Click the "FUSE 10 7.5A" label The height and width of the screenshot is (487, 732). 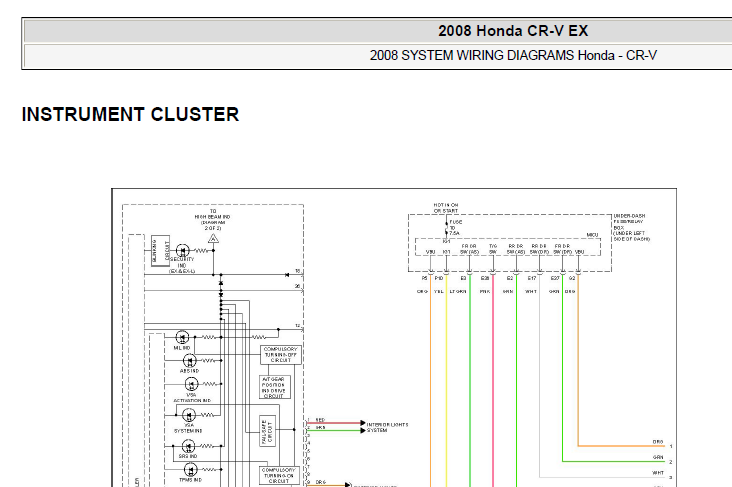coord(456,228)
